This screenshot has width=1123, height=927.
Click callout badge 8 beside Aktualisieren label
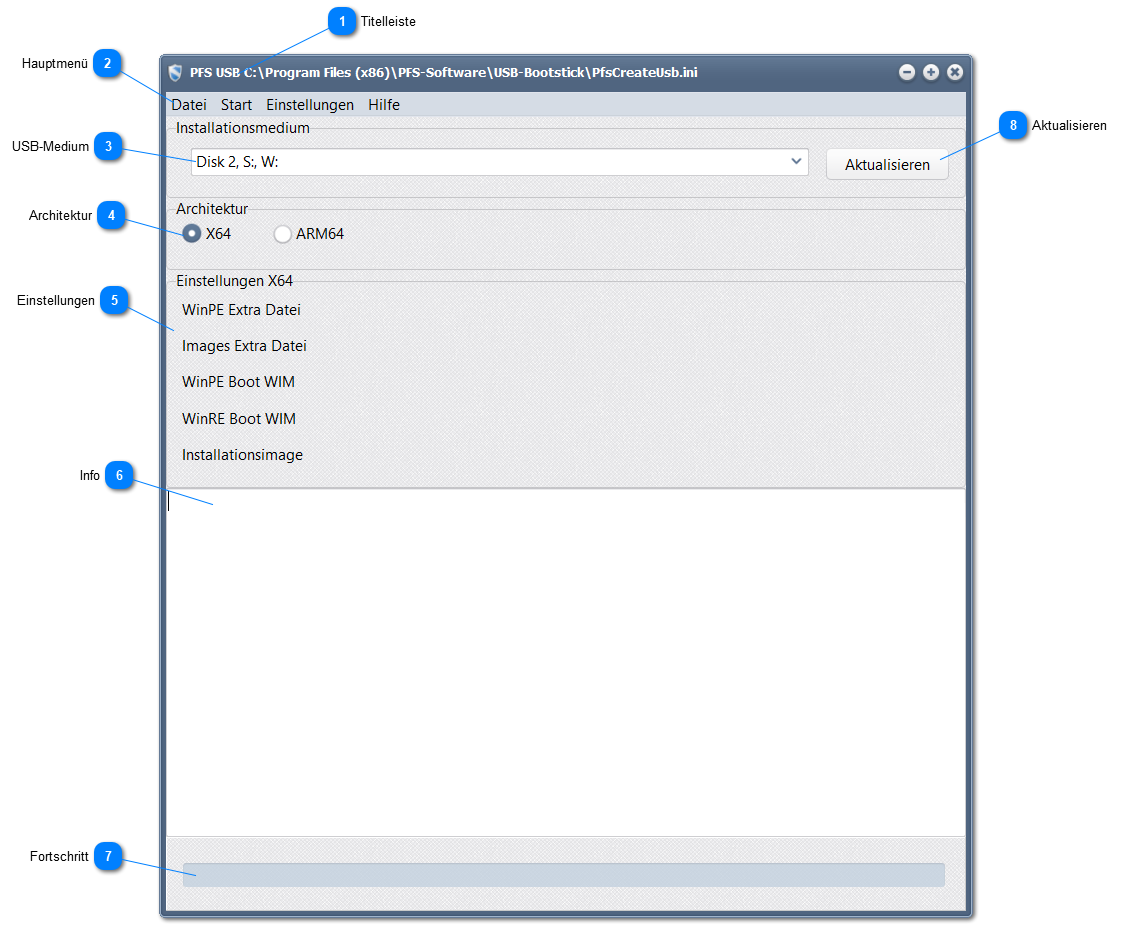point(1012,125)
